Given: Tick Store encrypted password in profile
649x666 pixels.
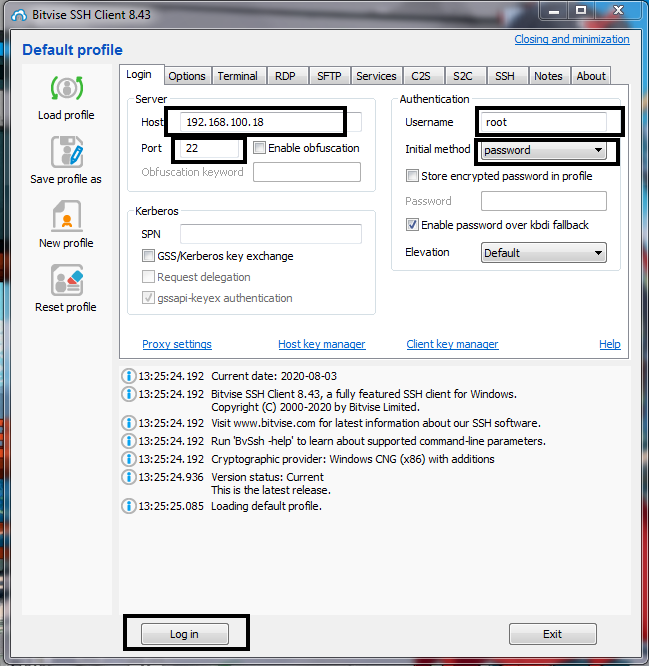Looking at the screenshot, I should click(412, 176).
